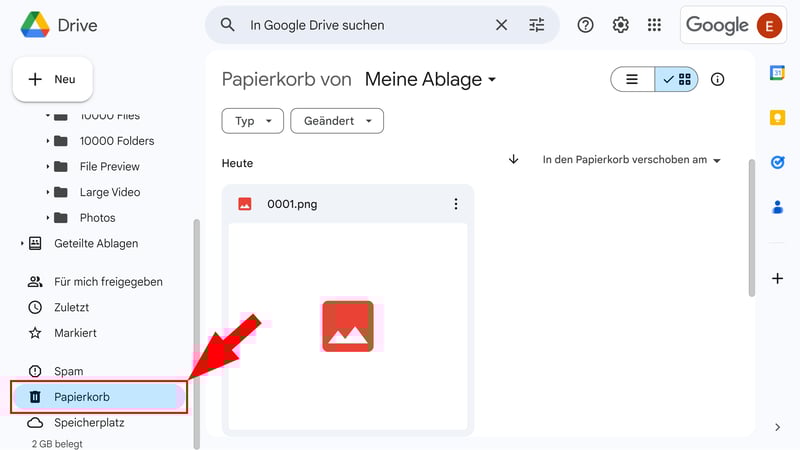Open the Typ filter dropdown

point(252,121)
